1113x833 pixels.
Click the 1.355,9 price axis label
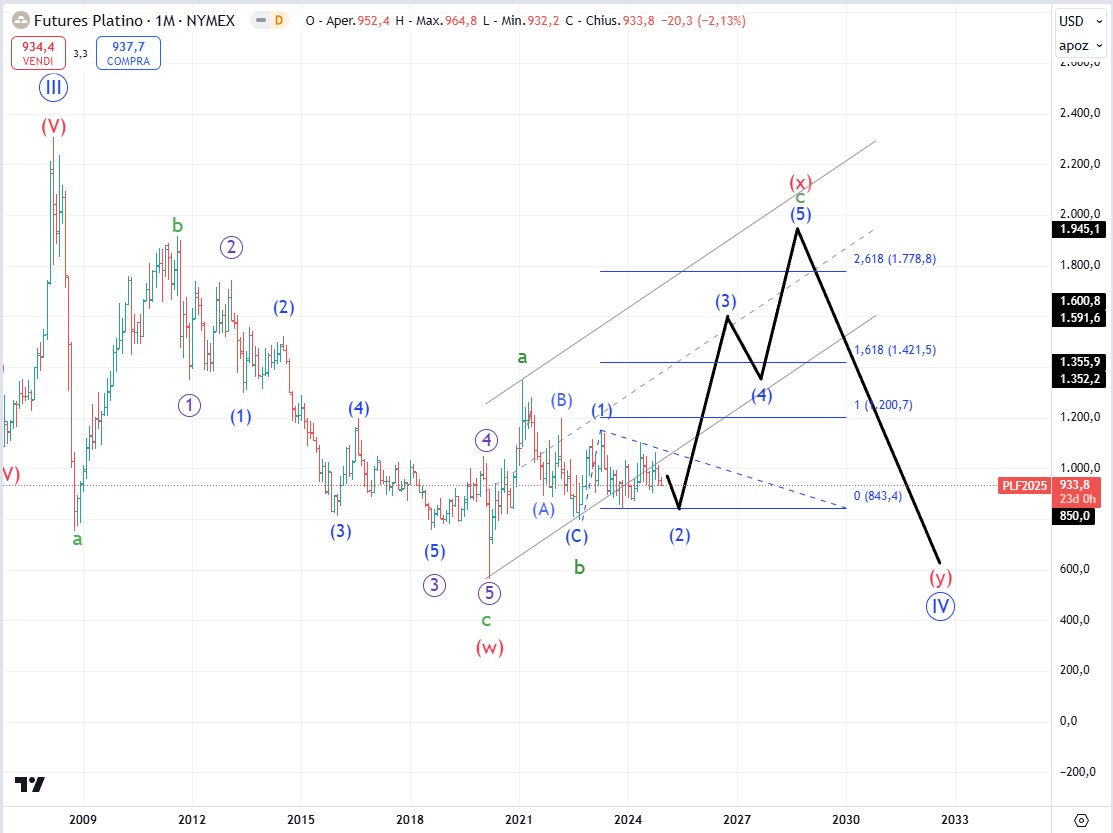(1079, 362)
